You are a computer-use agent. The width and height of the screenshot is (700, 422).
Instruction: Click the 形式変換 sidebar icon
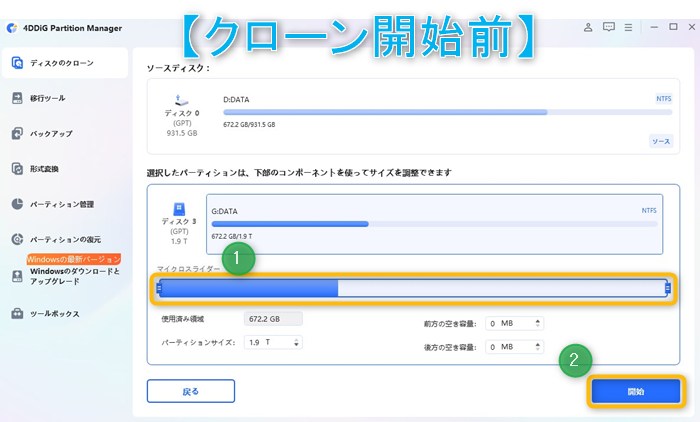pos(18,169)
